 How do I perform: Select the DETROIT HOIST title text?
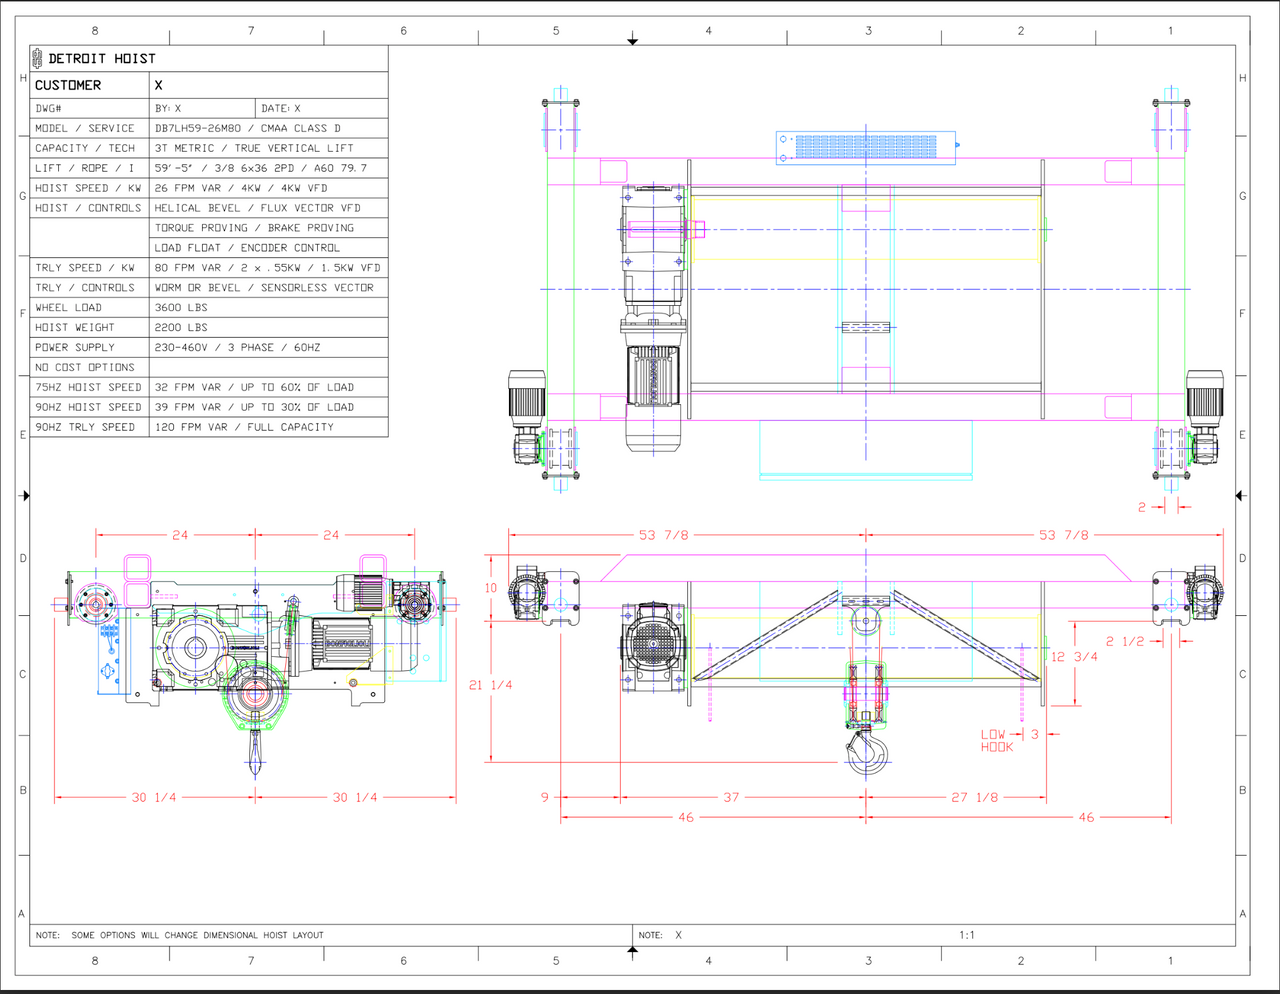pos(102,59)
